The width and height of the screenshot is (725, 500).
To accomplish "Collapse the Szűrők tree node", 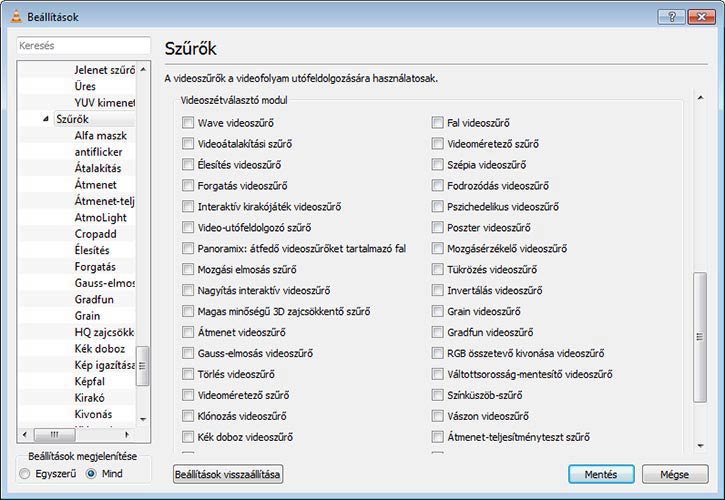I will 45,120.
